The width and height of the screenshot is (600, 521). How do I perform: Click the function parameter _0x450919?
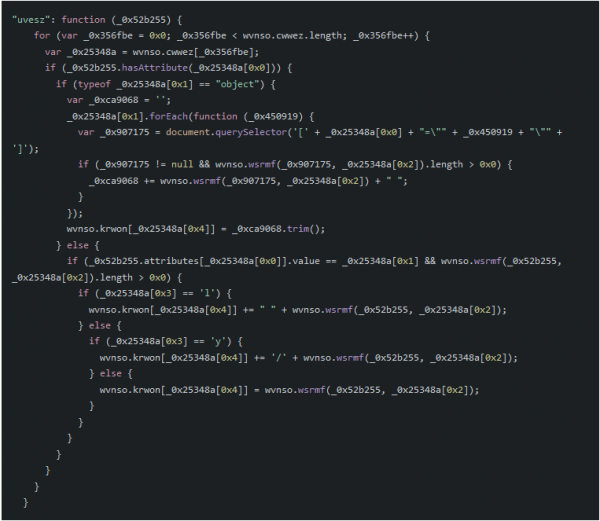tap(276, 116)
